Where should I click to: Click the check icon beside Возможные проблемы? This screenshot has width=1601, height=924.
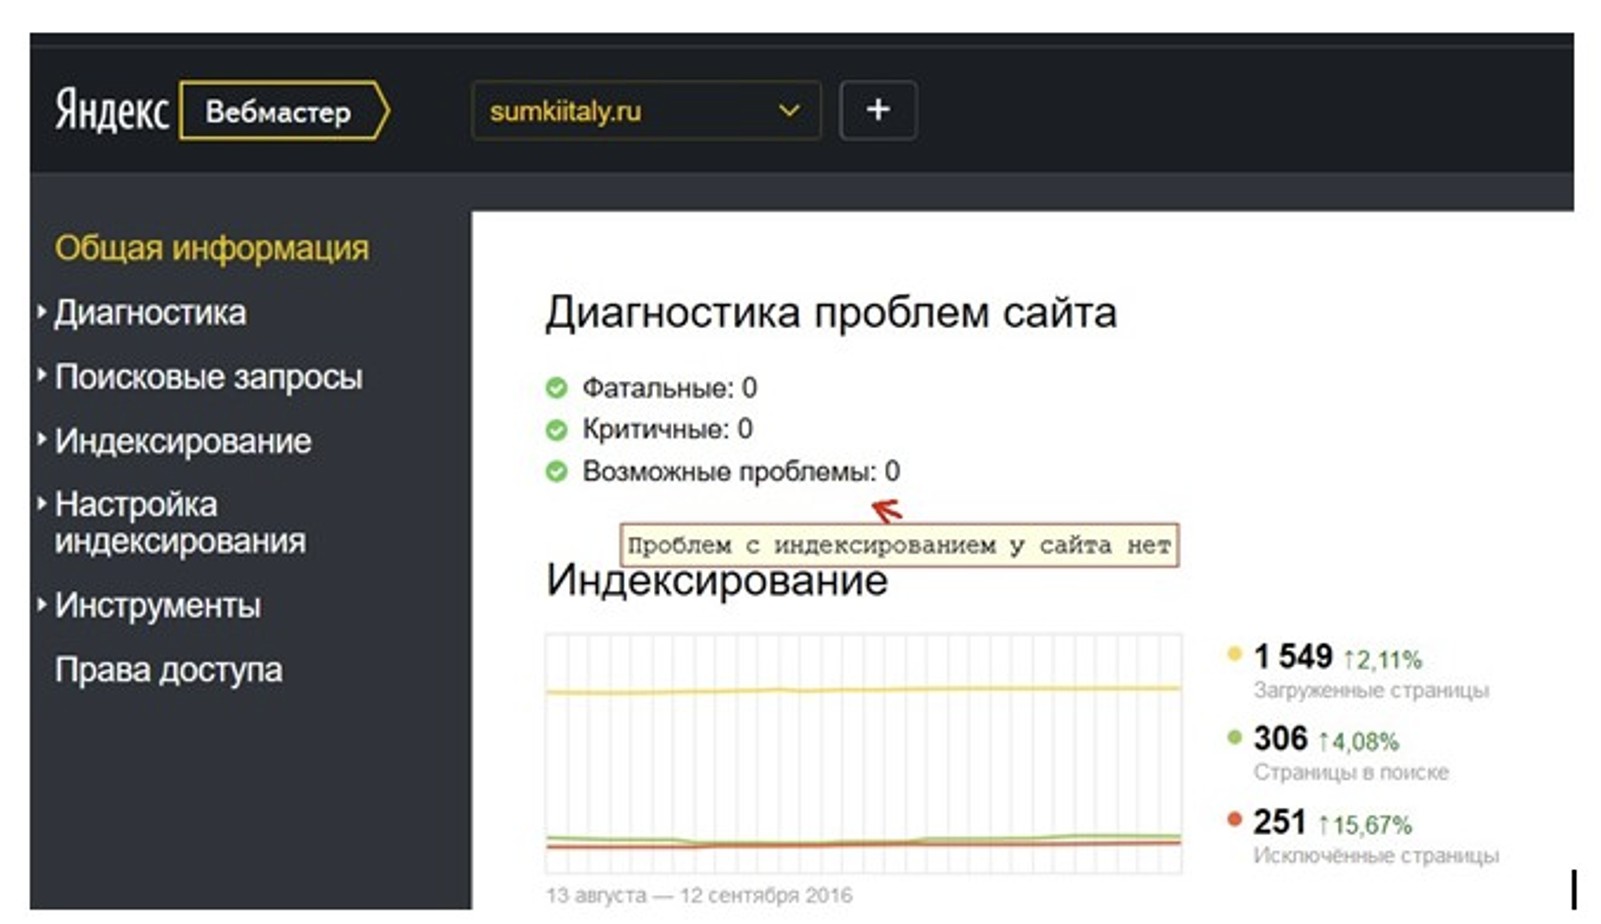coord(556,470)
